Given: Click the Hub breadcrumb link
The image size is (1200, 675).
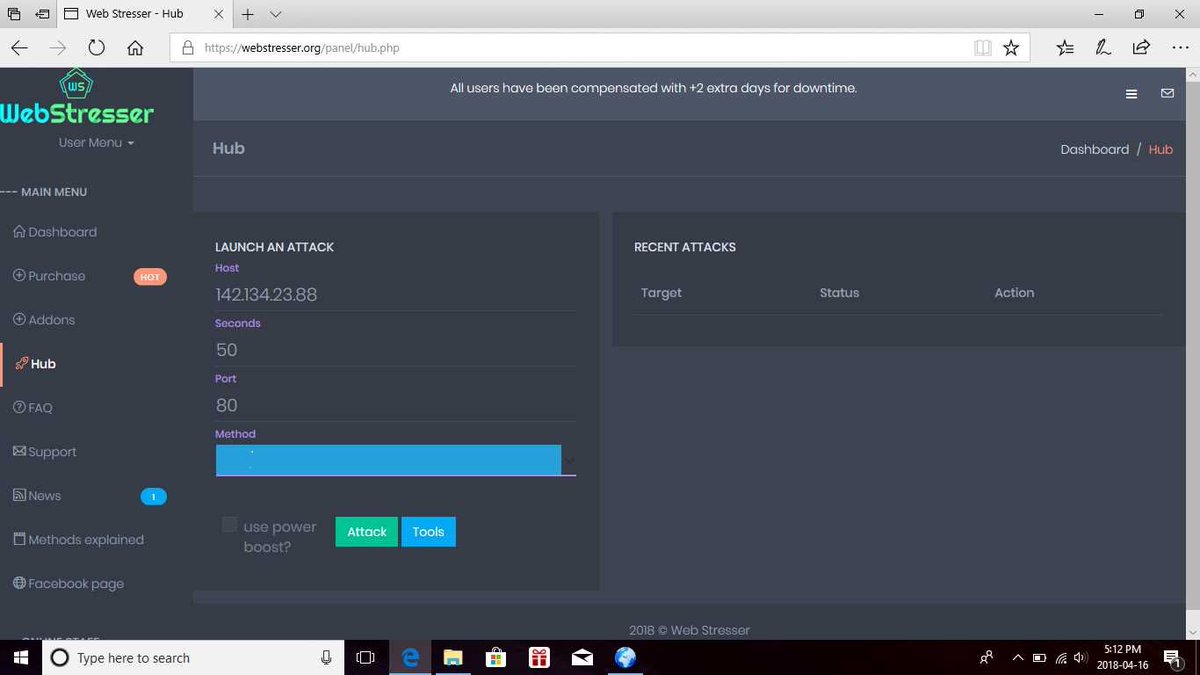Looking at the screenshot, I should (x=1160, y=149).
